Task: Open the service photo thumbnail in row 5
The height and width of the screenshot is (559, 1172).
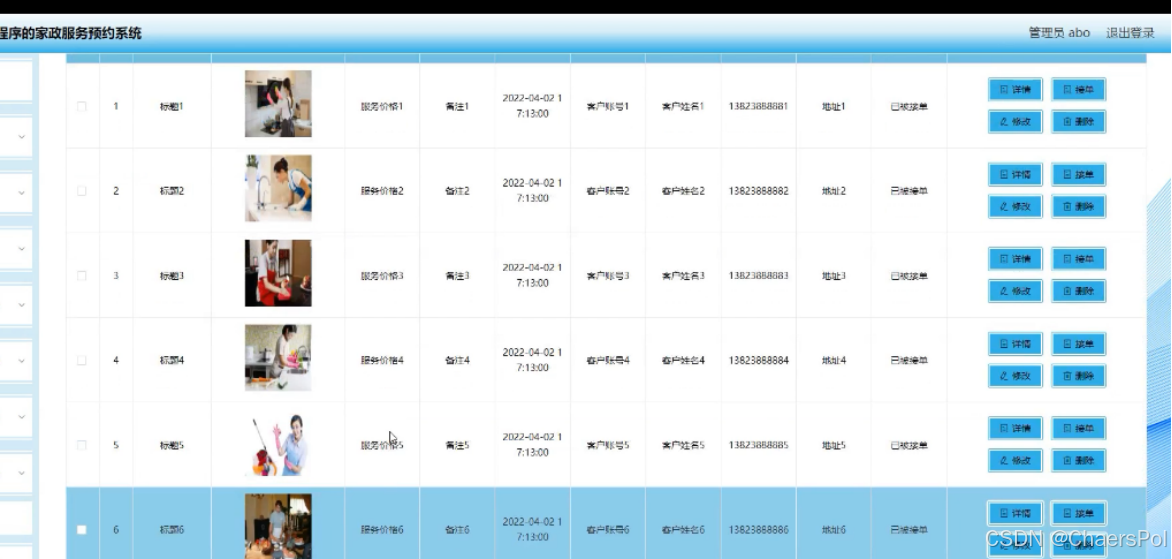Action: 278,442
